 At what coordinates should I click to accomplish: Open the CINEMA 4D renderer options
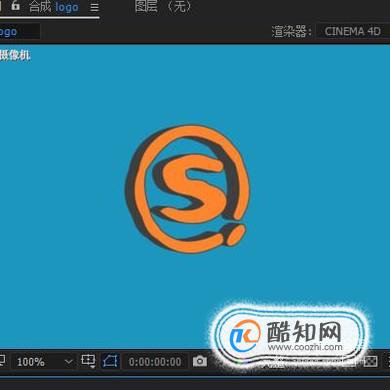pos(353,31)
